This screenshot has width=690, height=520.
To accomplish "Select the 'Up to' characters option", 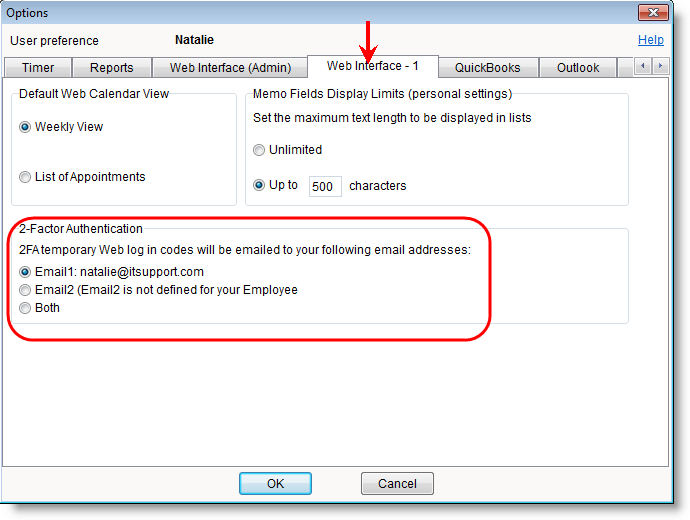I will [259, 185].
